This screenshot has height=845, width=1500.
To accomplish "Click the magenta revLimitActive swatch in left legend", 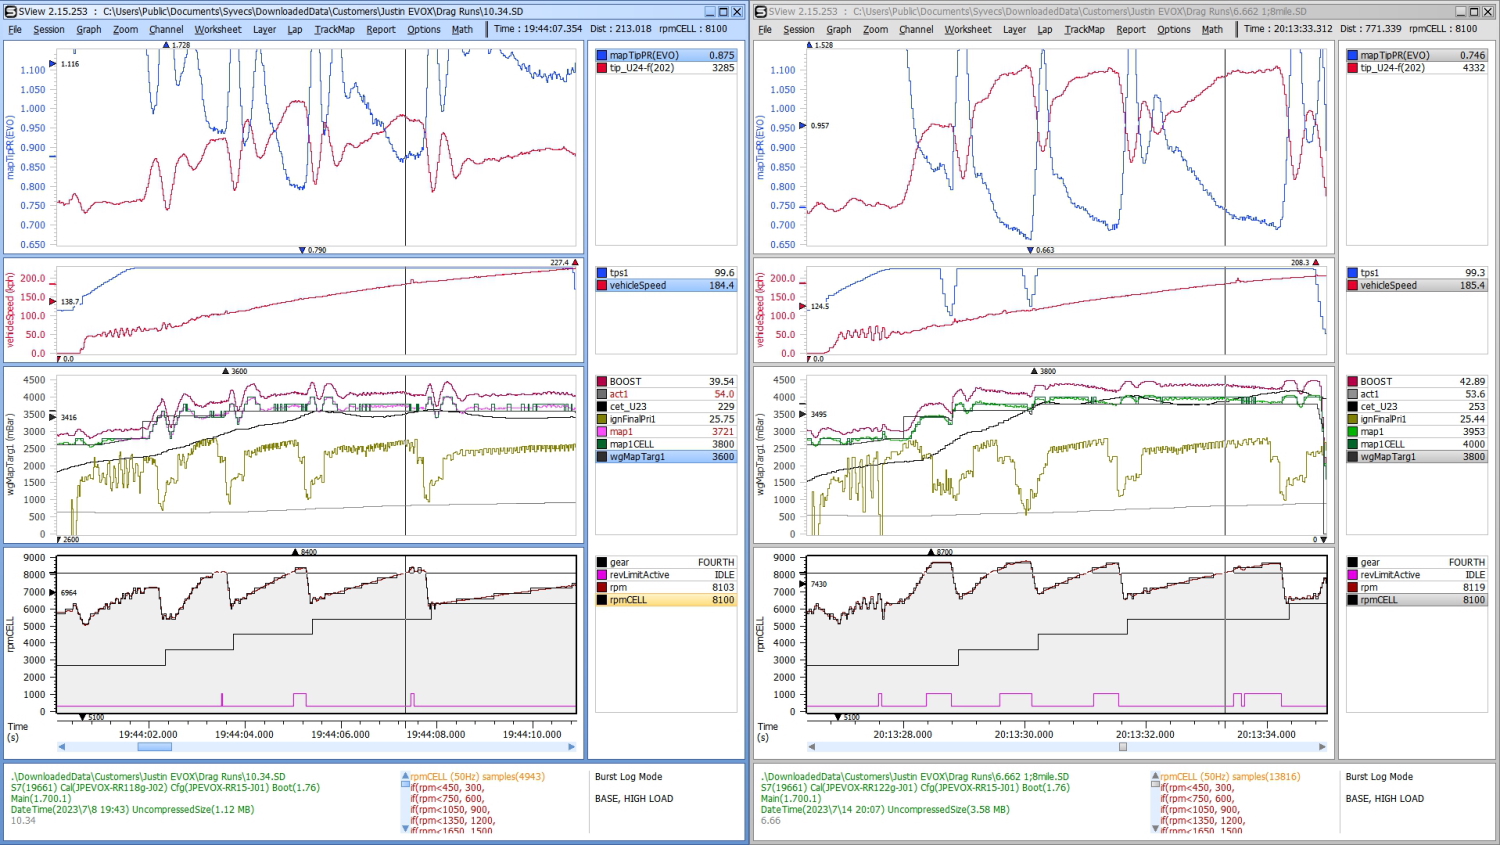I will pyautogui.click(x=602, y=575).
